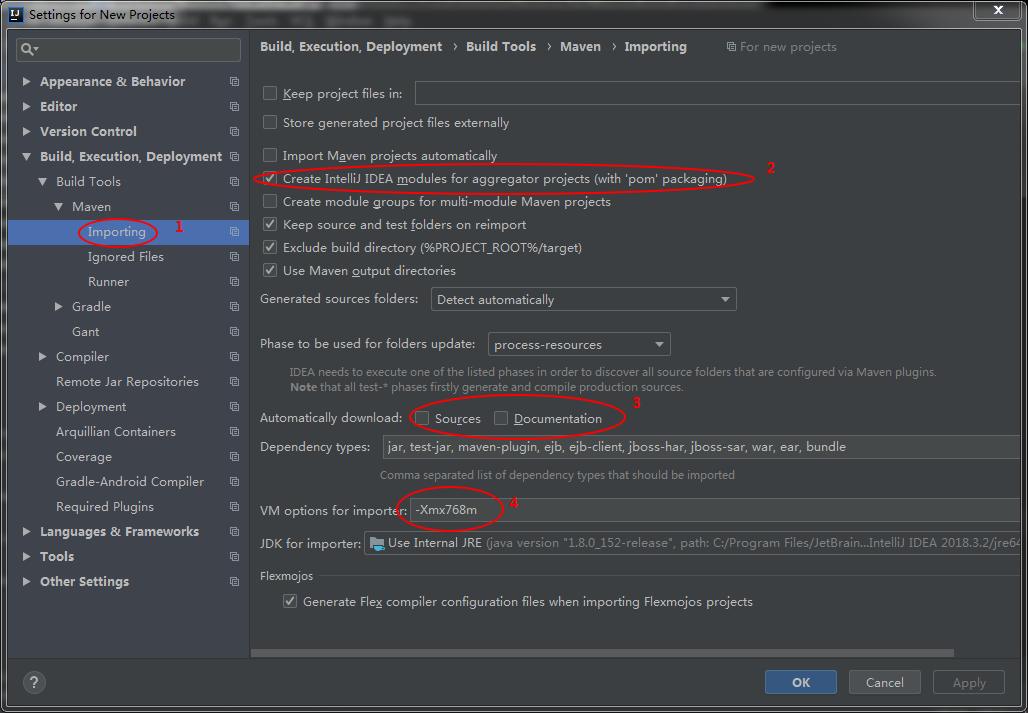Click project-level icon beside Tools row

[234, 556]
